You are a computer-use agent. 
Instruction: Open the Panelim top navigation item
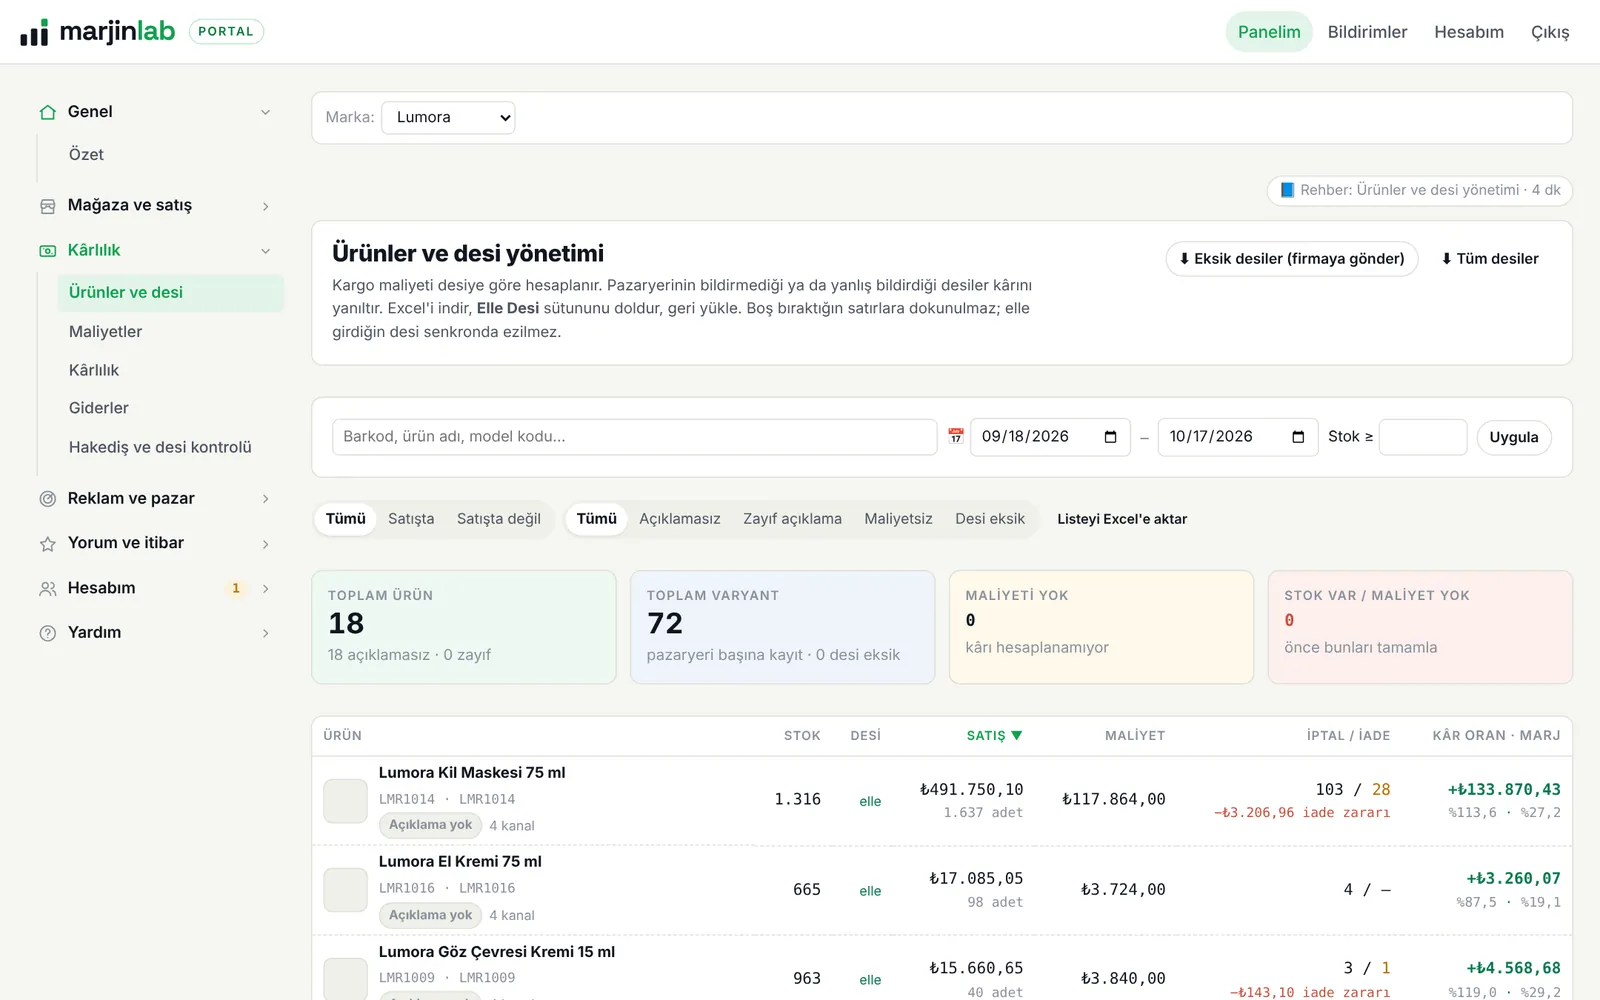tap(1269, 32)
